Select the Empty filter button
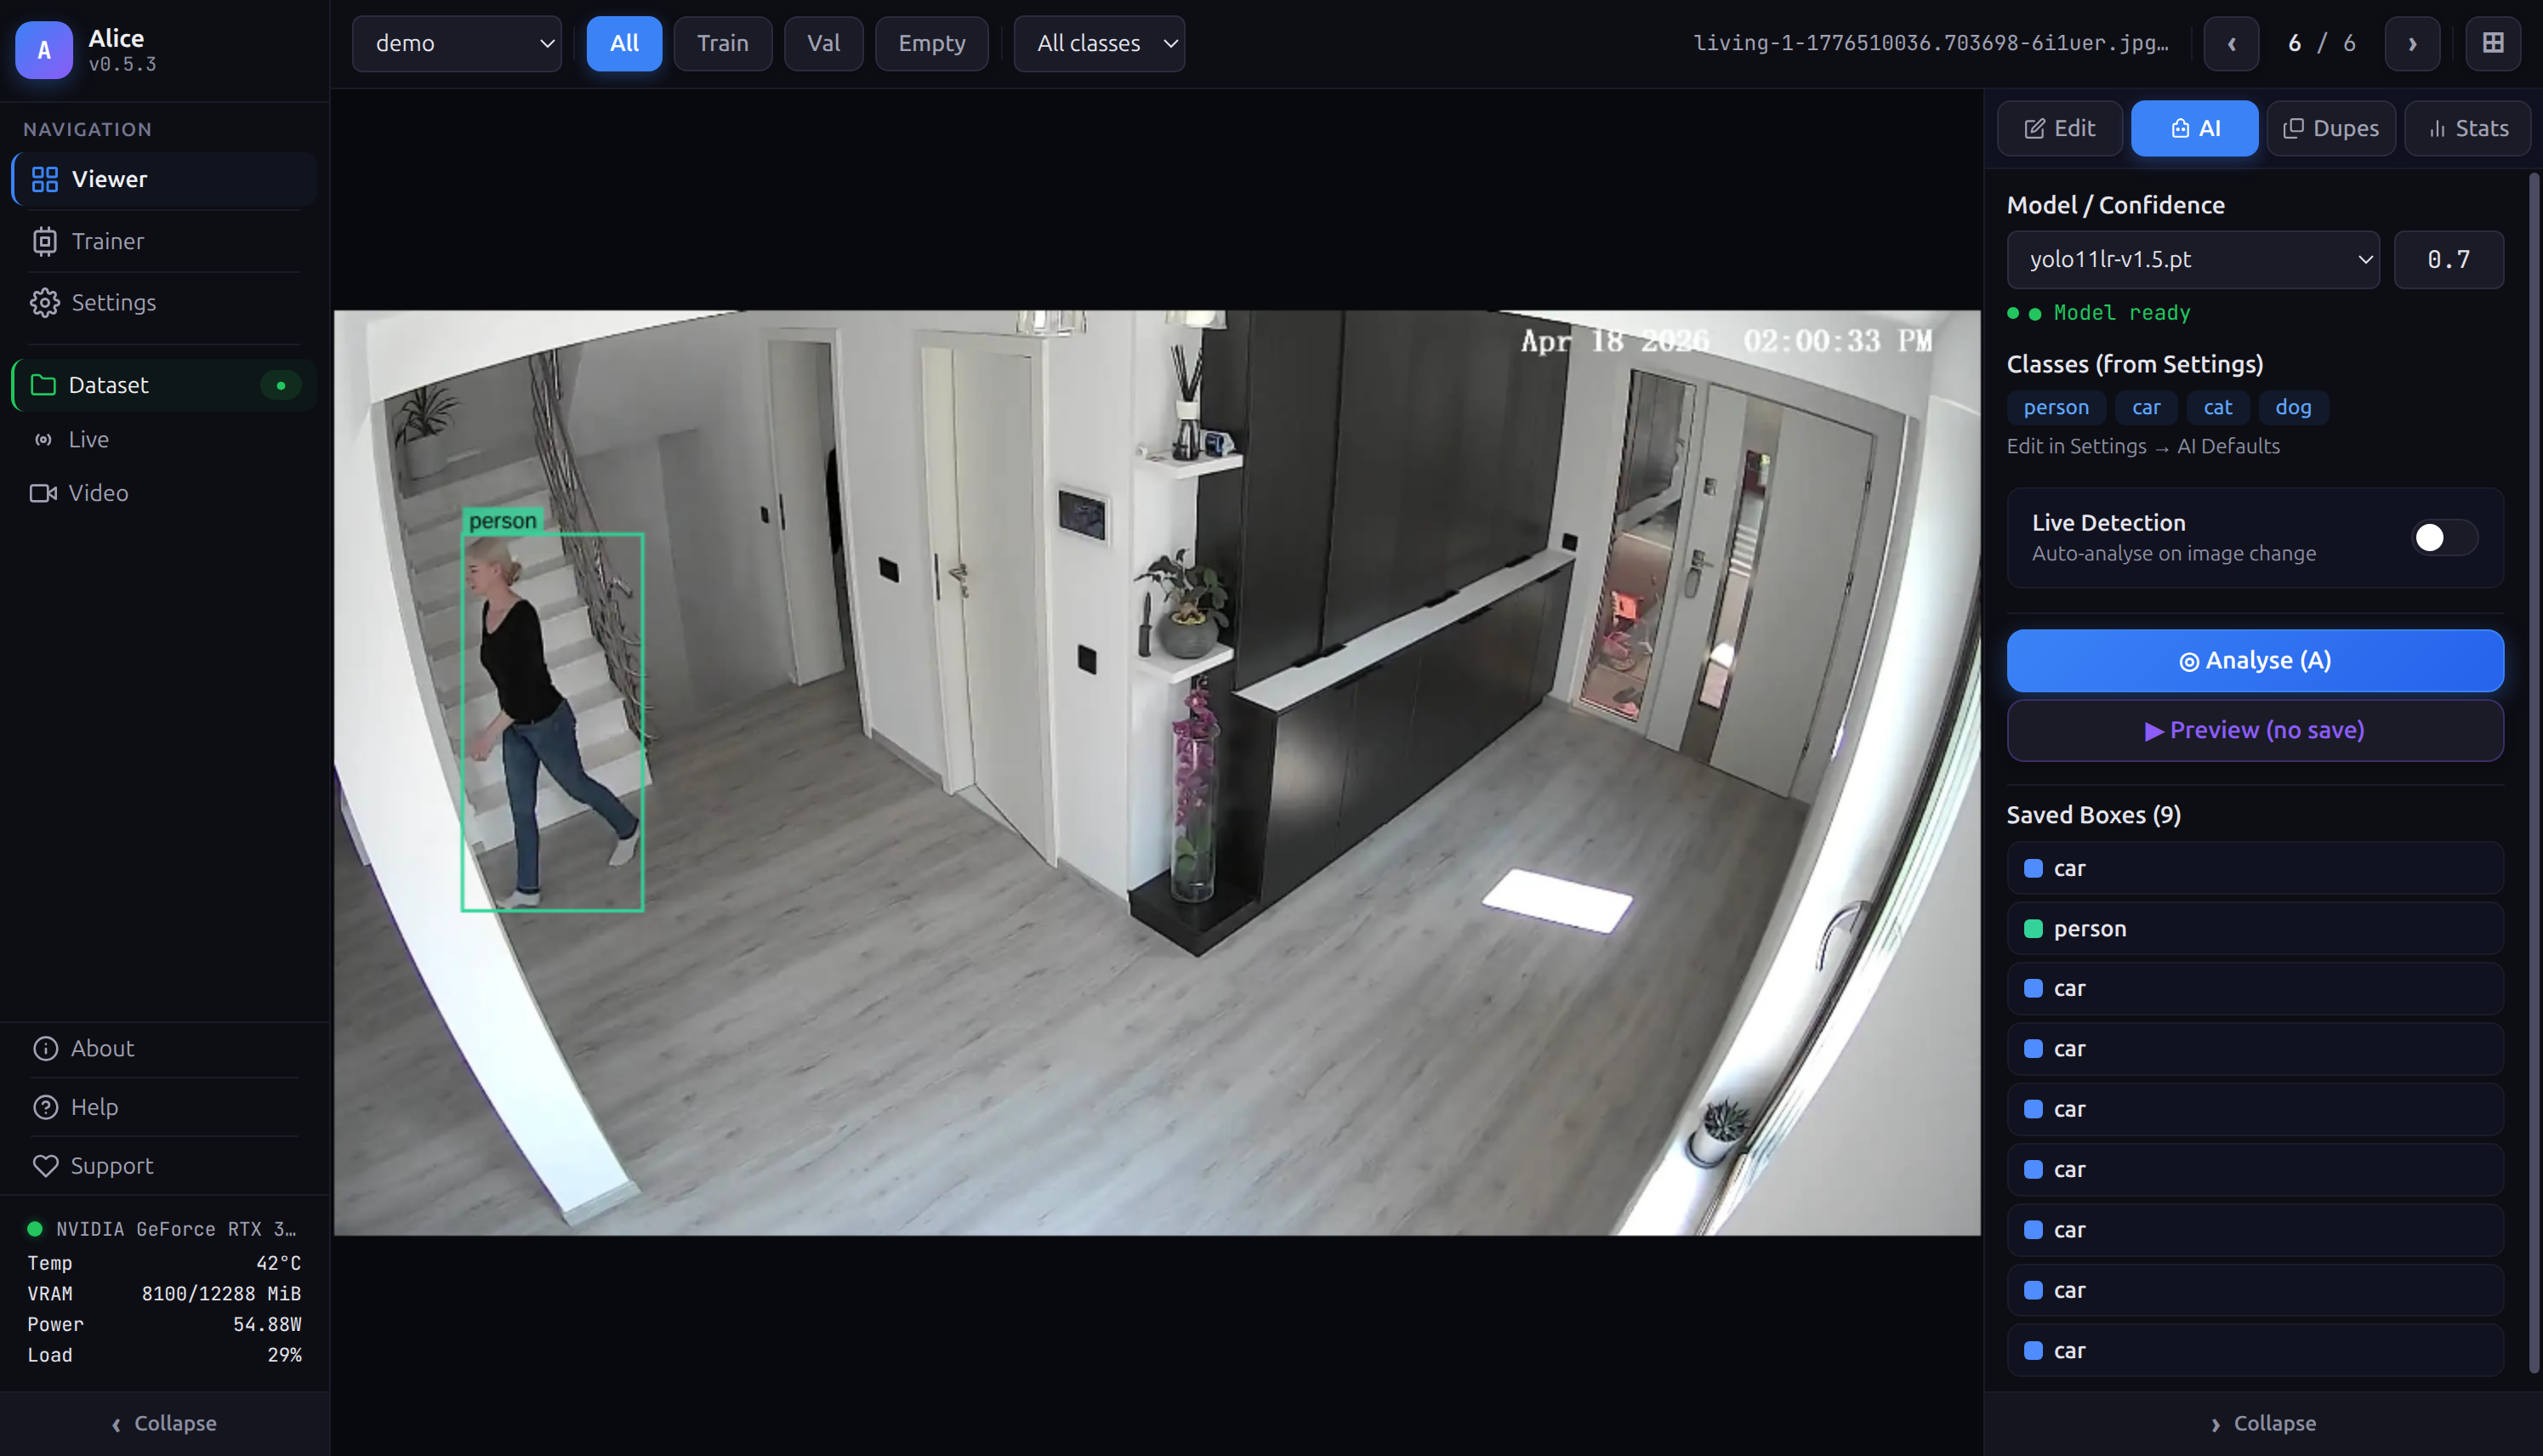The height and width of the screenshot is (1456, 2543). click(931, 43)
